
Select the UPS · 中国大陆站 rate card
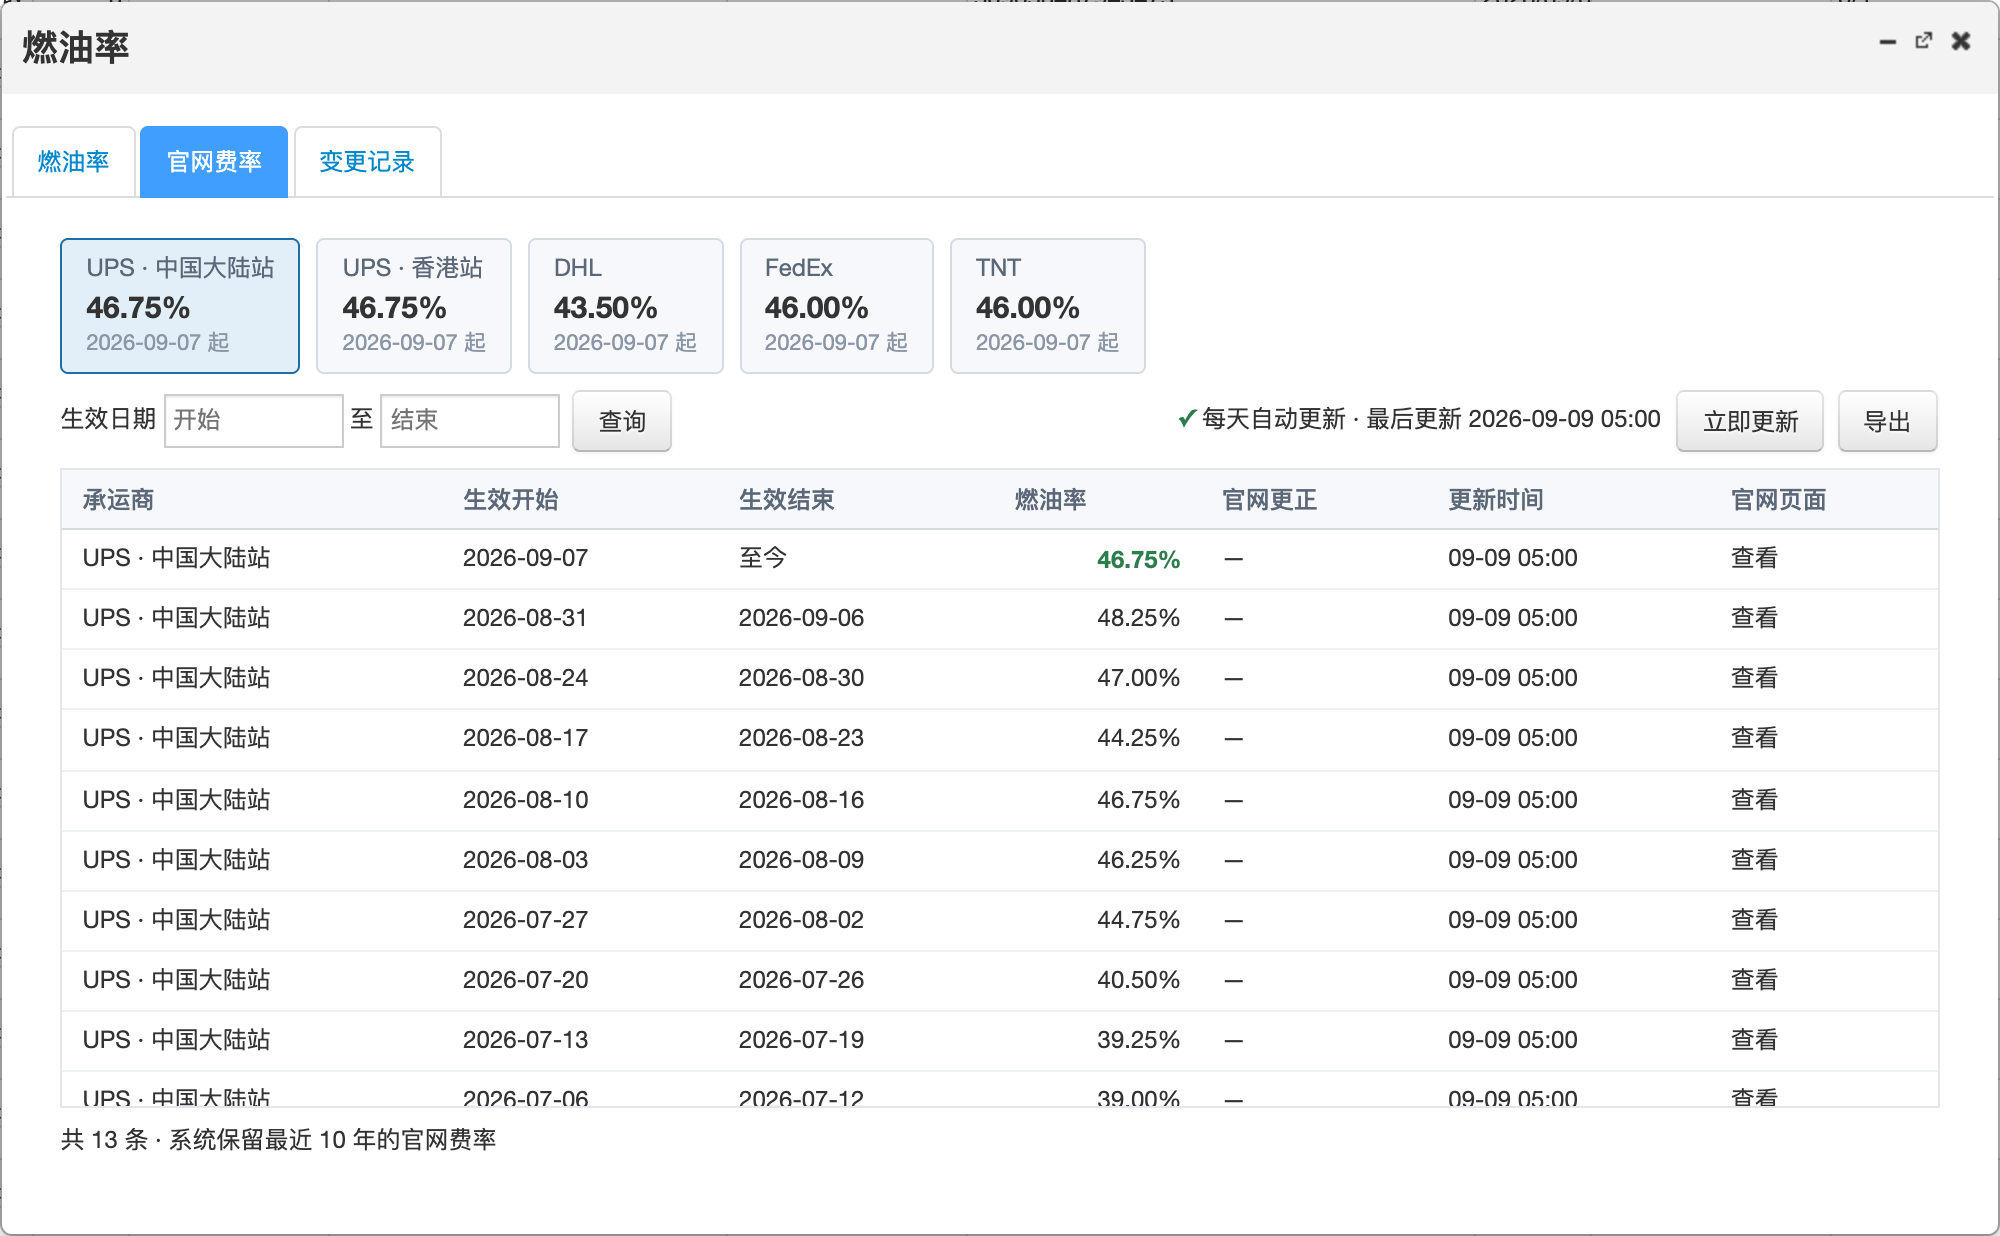tap(180, 305)
